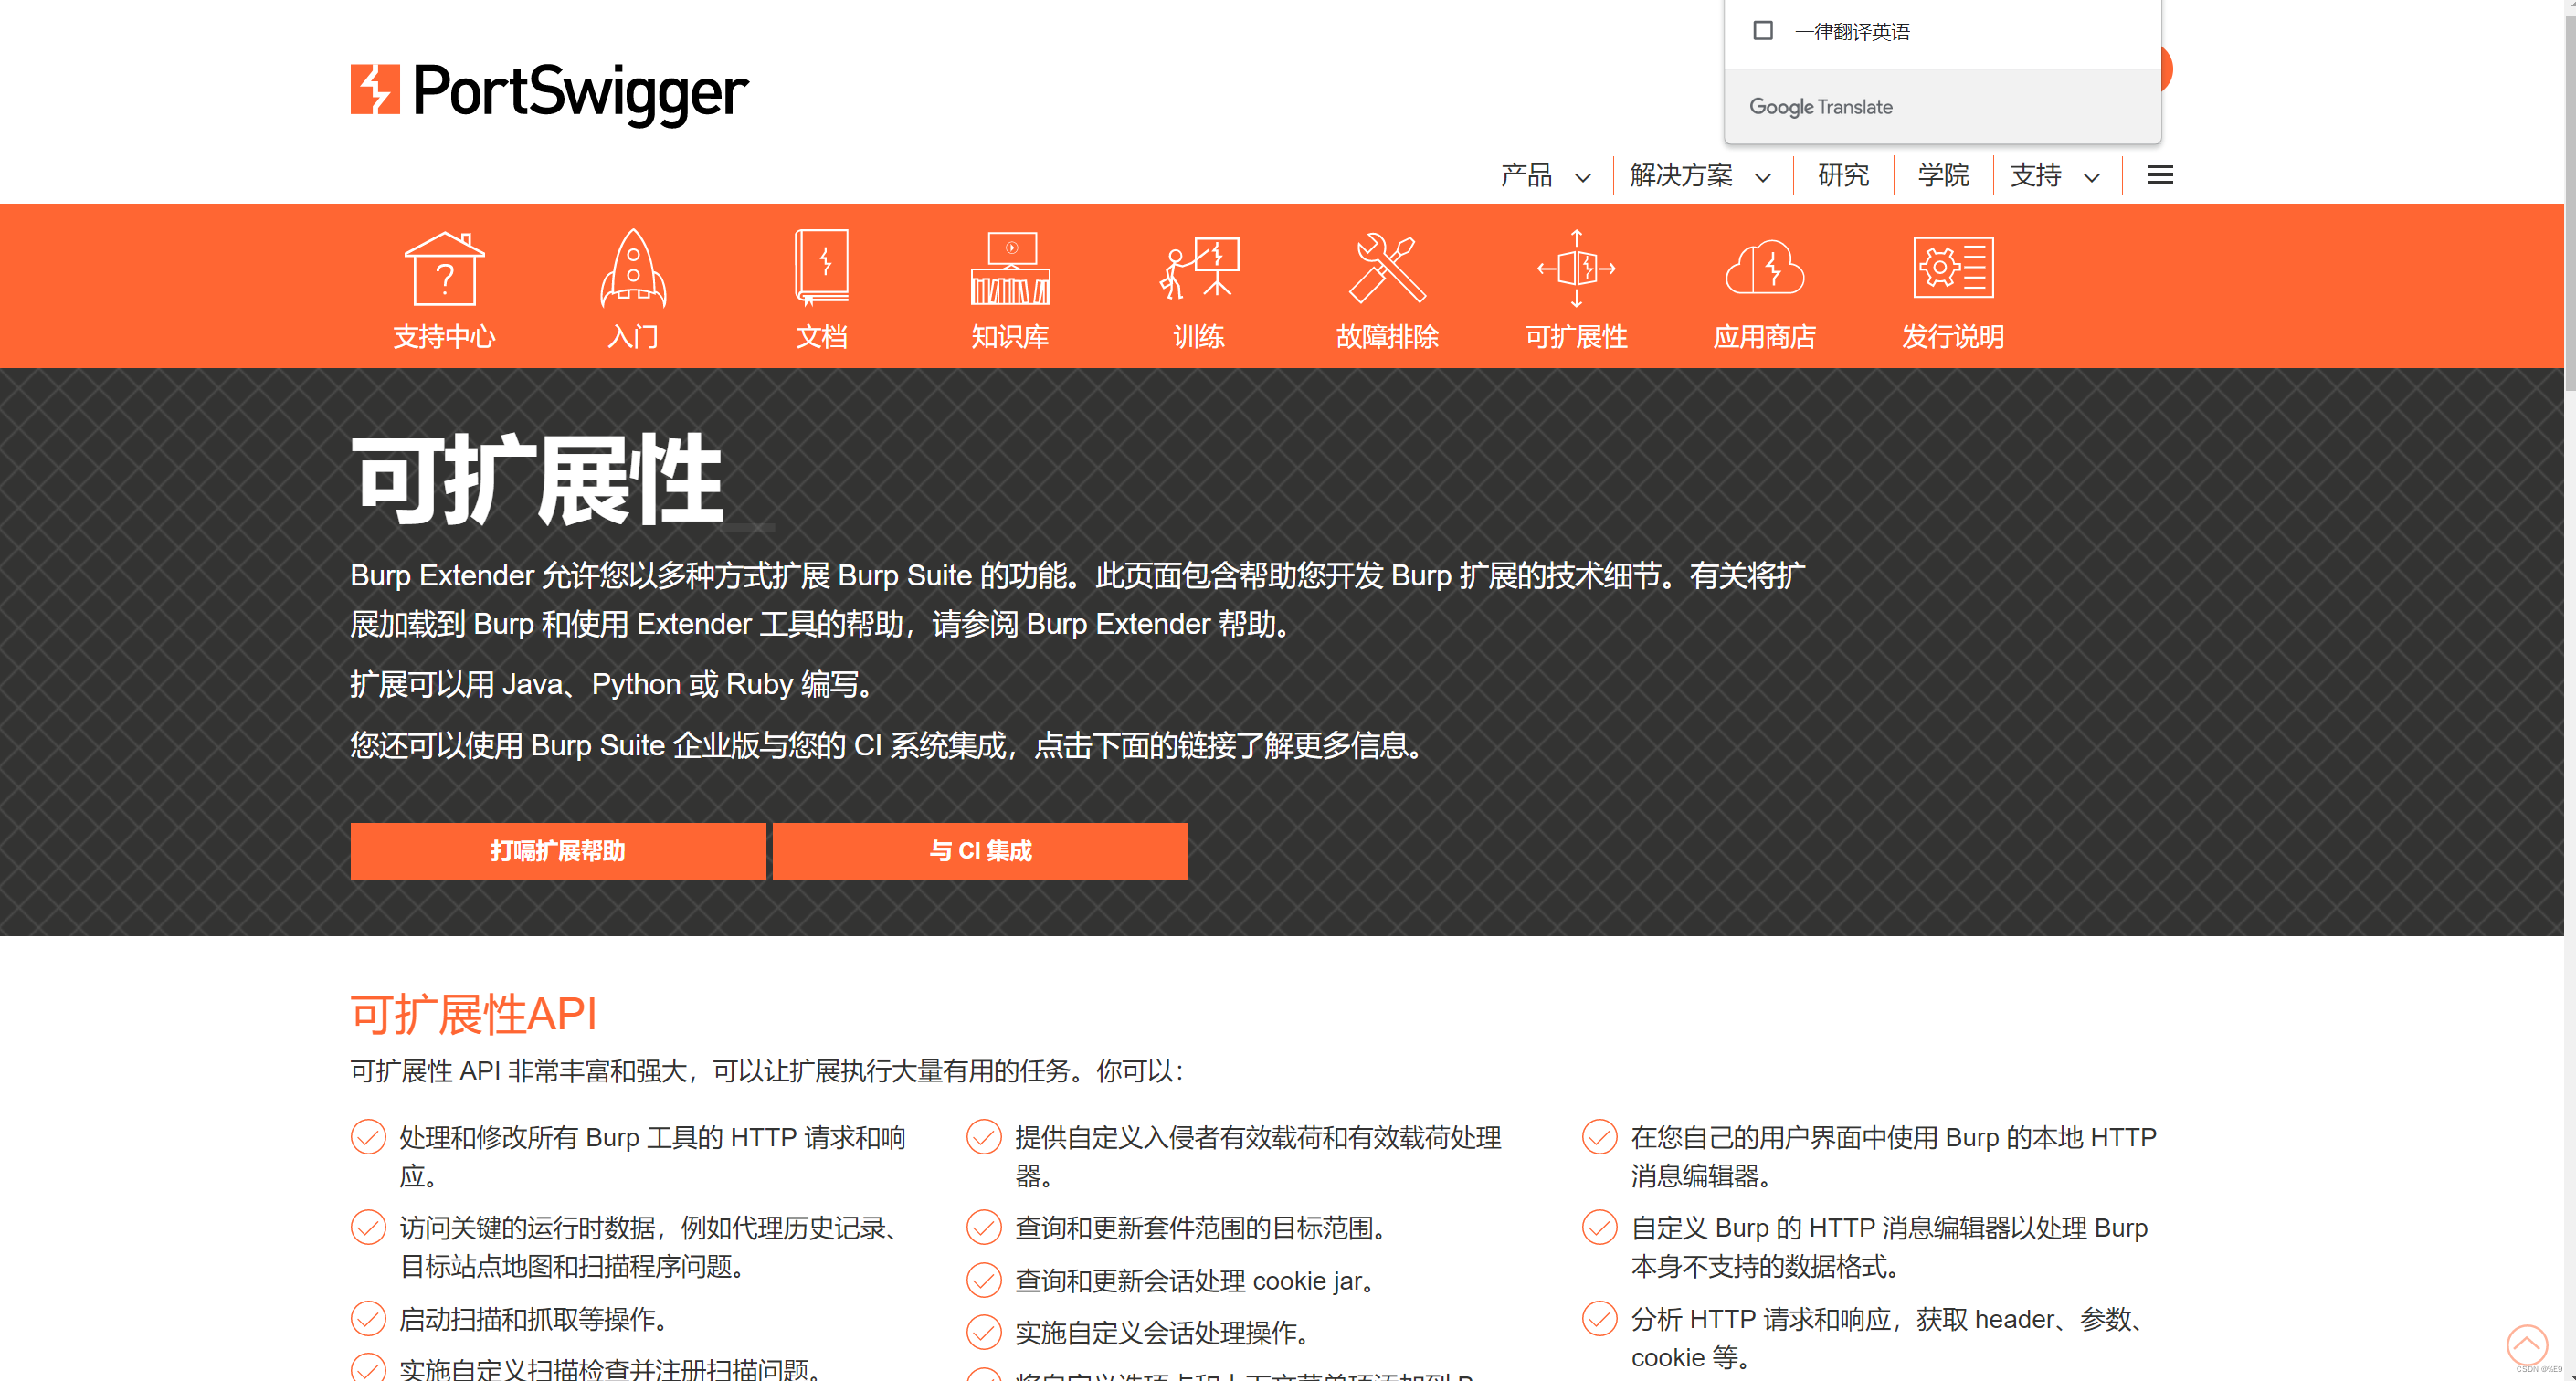The image size is (2576, 1381).
Task: Click the Training presenter icon
Action: click(x=1199, y=268)
